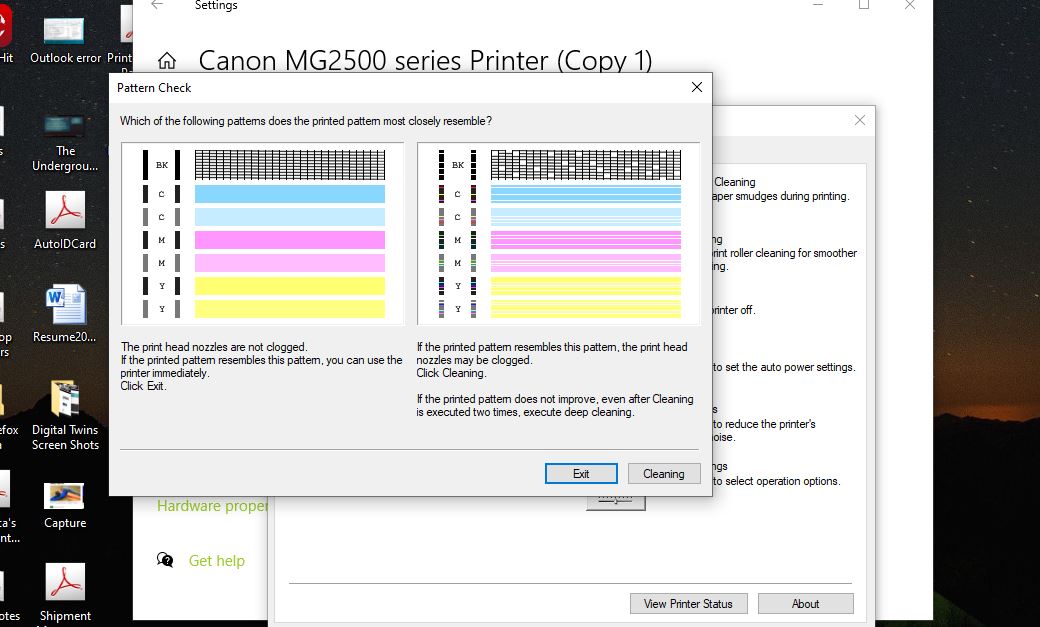
Task: Go back with Settings back arrow
Action: (x=157, y=6)
